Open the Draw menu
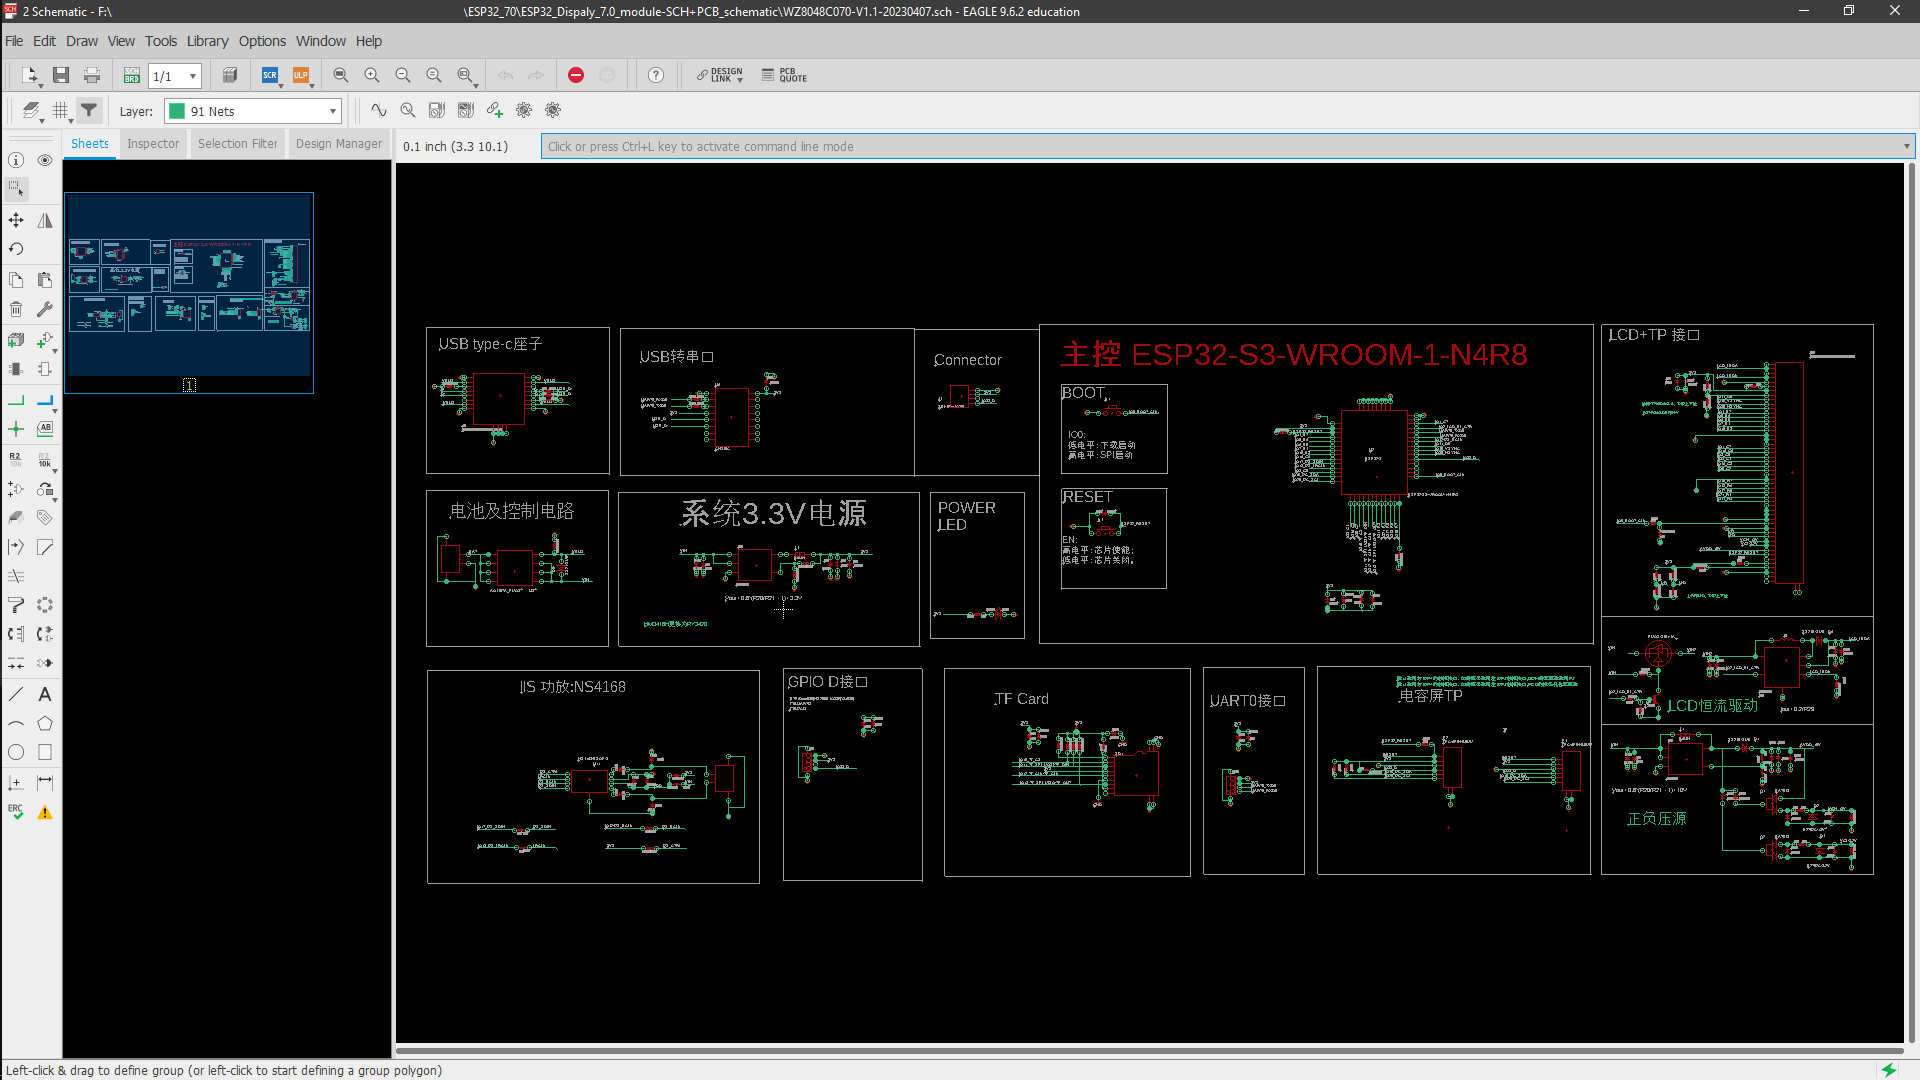 pyautogui.click(x=82, y=41)
